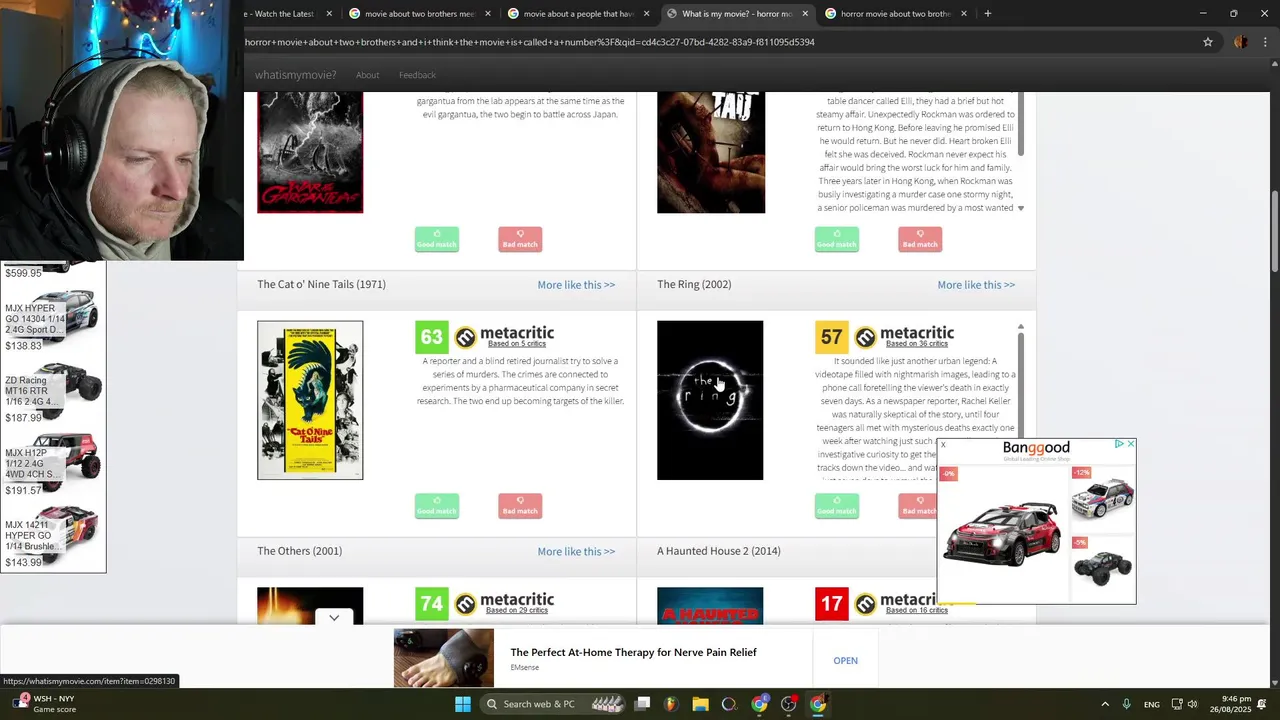Open the War of the Gargantuas poster
Viewport: 1280px width, 720px height.
(310, 152)
